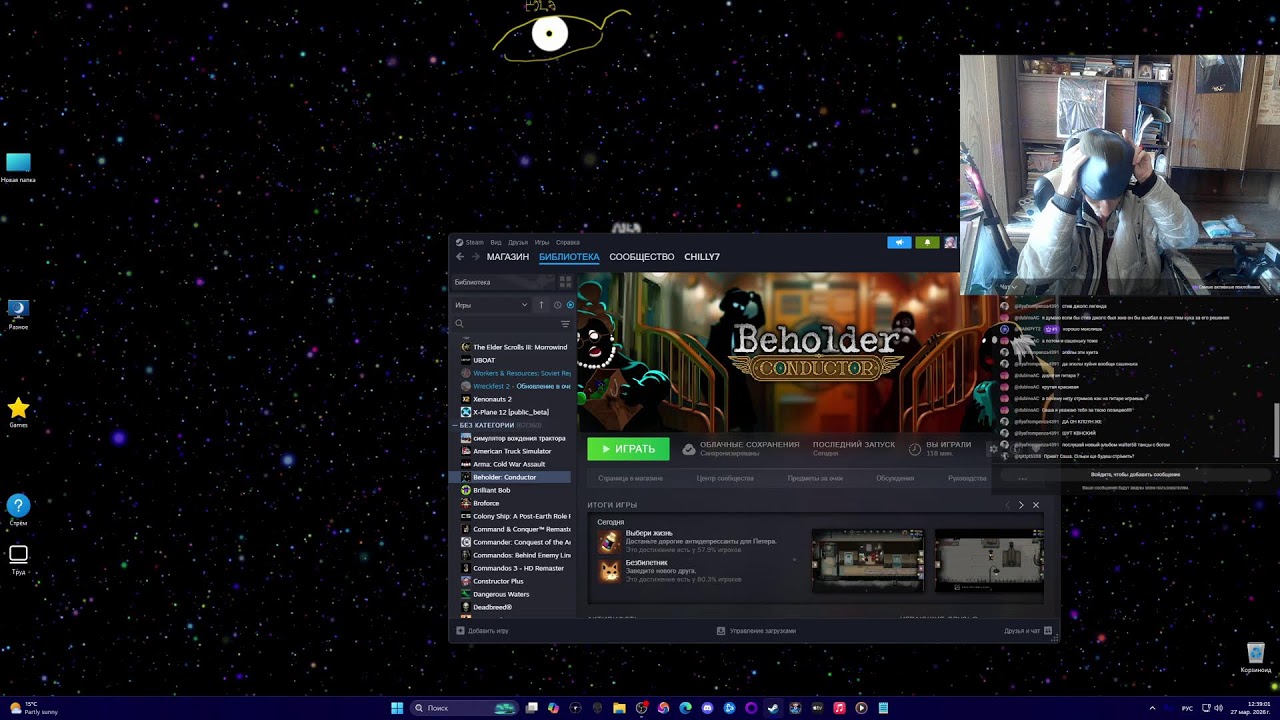
Task: Expand the Игры collection dropdown
Action: 491,305
